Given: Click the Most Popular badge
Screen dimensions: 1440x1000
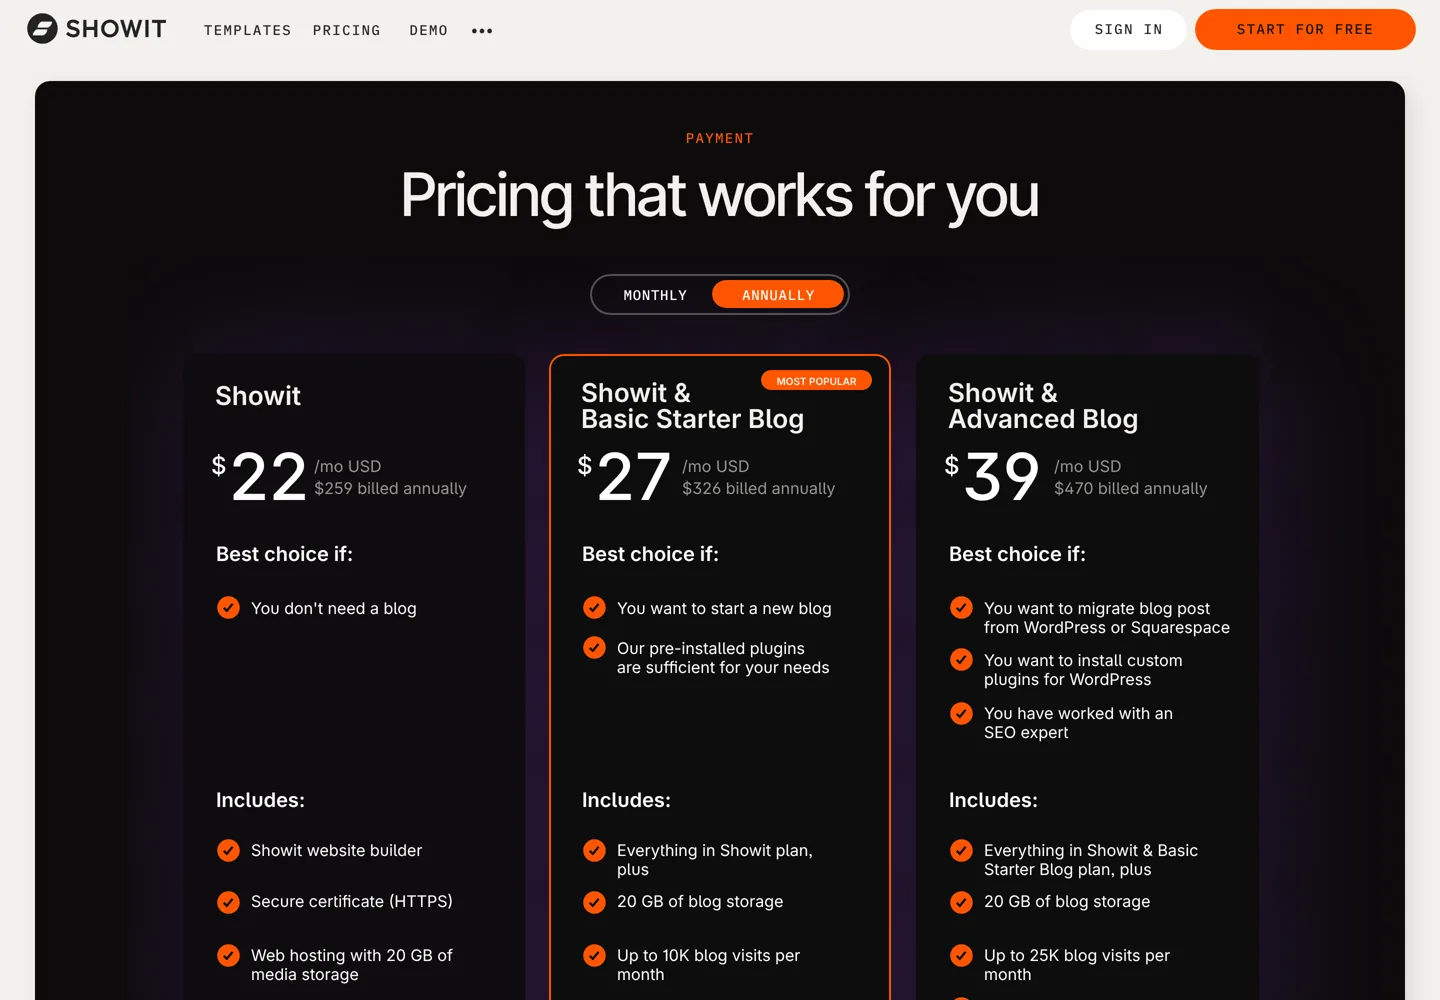Looking at the screenshot, I should [816, 381].
